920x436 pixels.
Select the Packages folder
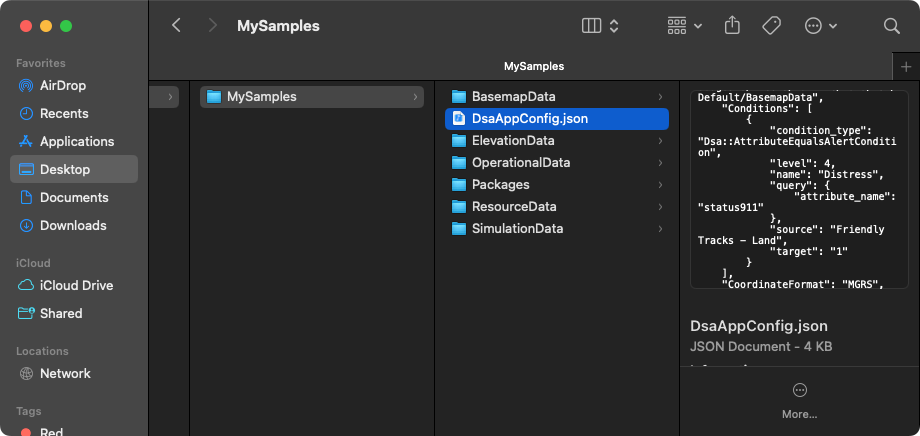point(557,184)
